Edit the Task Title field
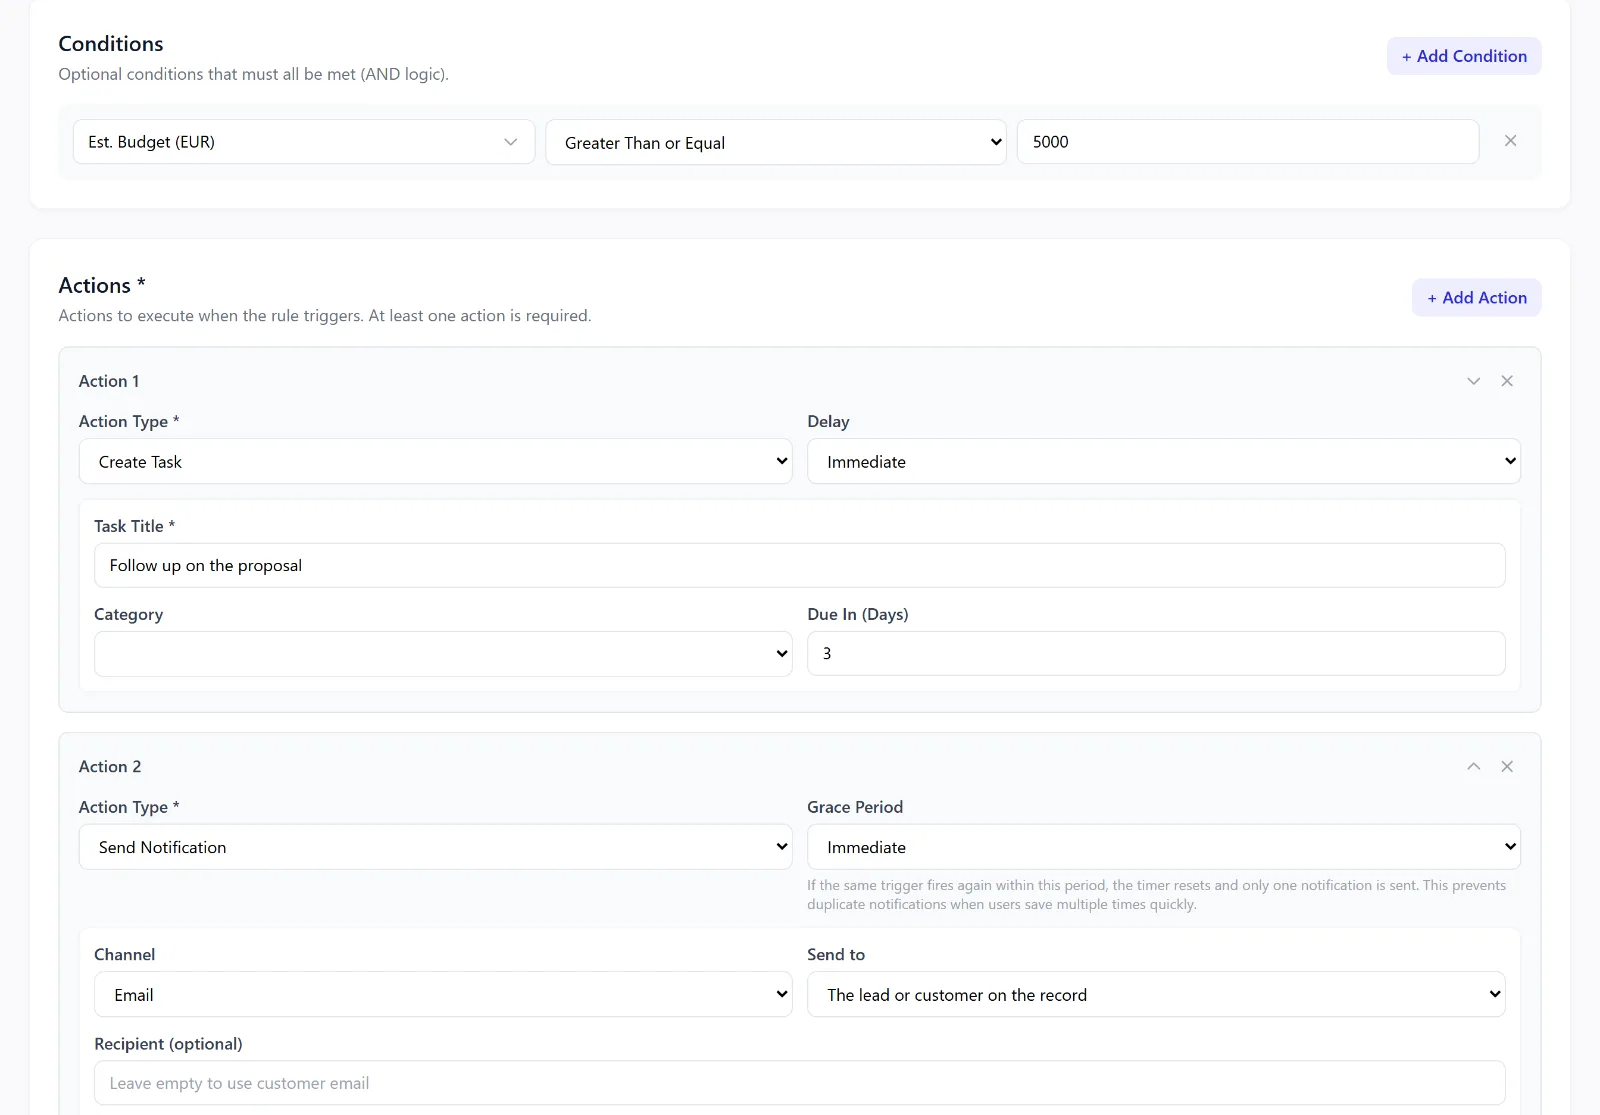 point(800,565)
